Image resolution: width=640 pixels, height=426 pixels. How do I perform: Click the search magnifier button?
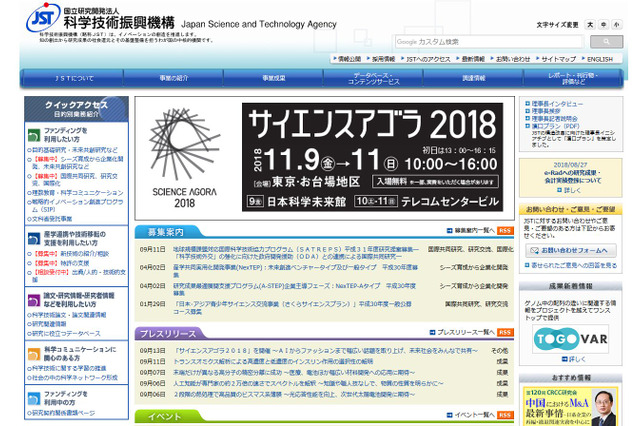[x=607, y=42]
